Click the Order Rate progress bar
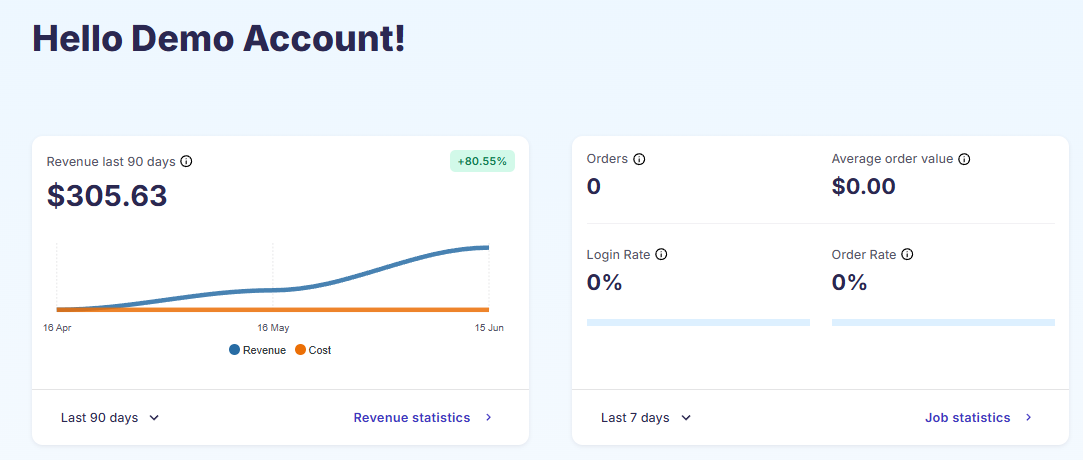Viewport: 1083px width, 460px height. (943, 323)
